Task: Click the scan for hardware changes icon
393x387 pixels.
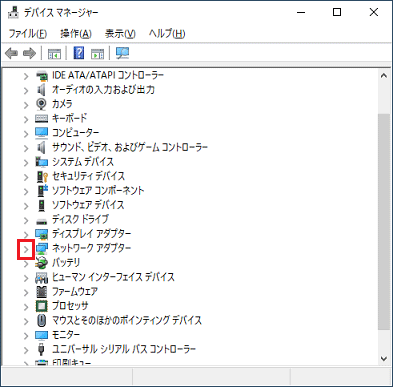Action: pyautogui.click(x=122, y=53)
